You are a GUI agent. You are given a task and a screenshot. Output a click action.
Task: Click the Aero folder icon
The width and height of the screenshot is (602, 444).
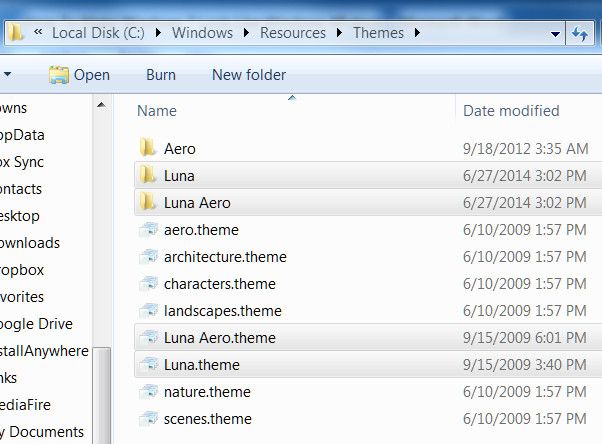148,148
